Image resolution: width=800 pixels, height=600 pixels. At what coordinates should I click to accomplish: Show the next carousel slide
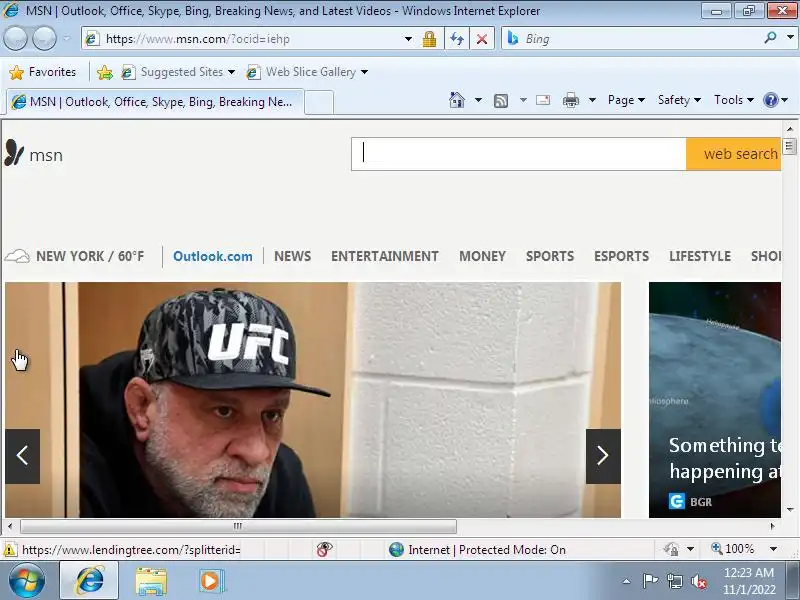(603, 456)
